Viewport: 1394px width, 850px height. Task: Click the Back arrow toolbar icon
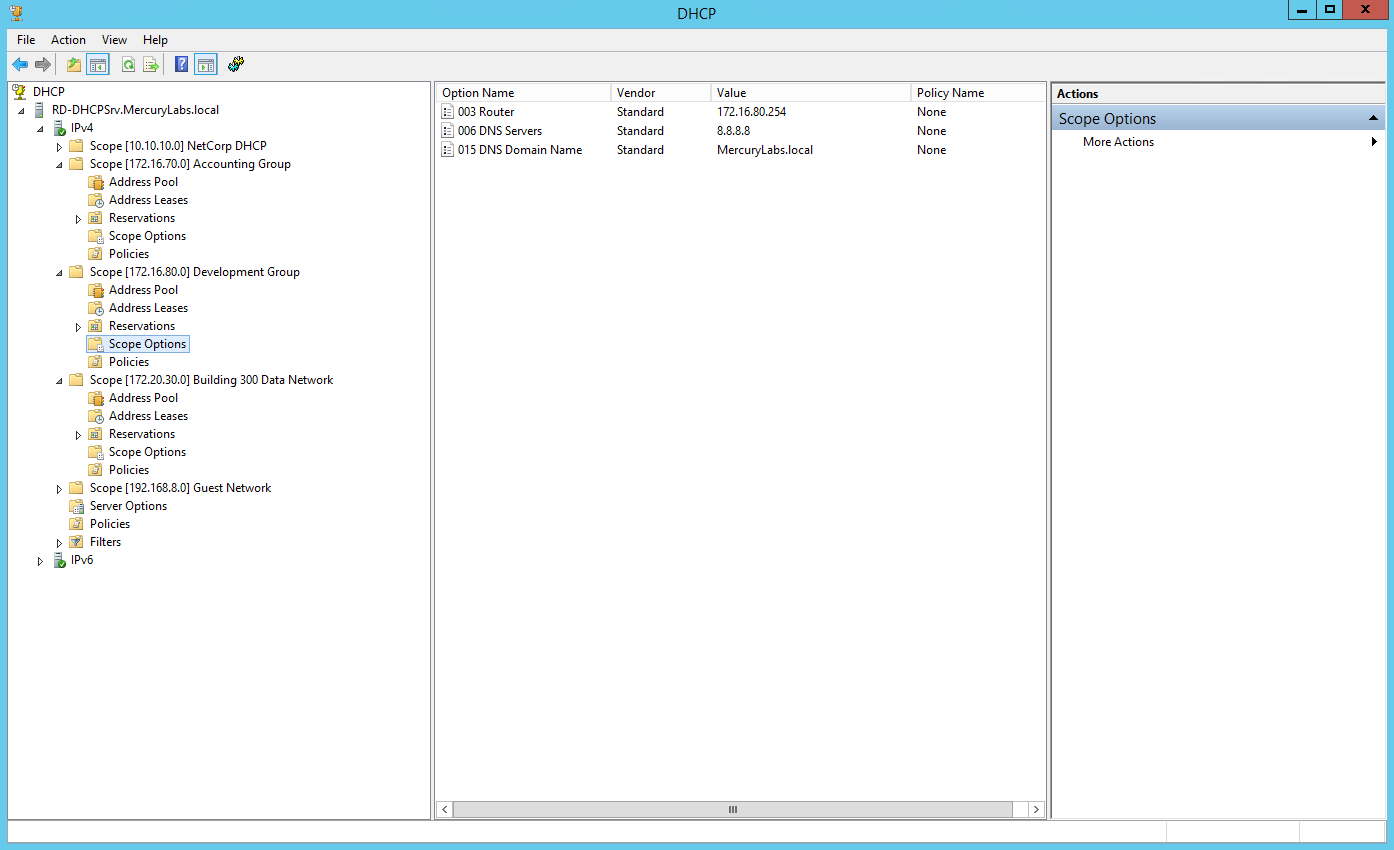coord(20,65)
